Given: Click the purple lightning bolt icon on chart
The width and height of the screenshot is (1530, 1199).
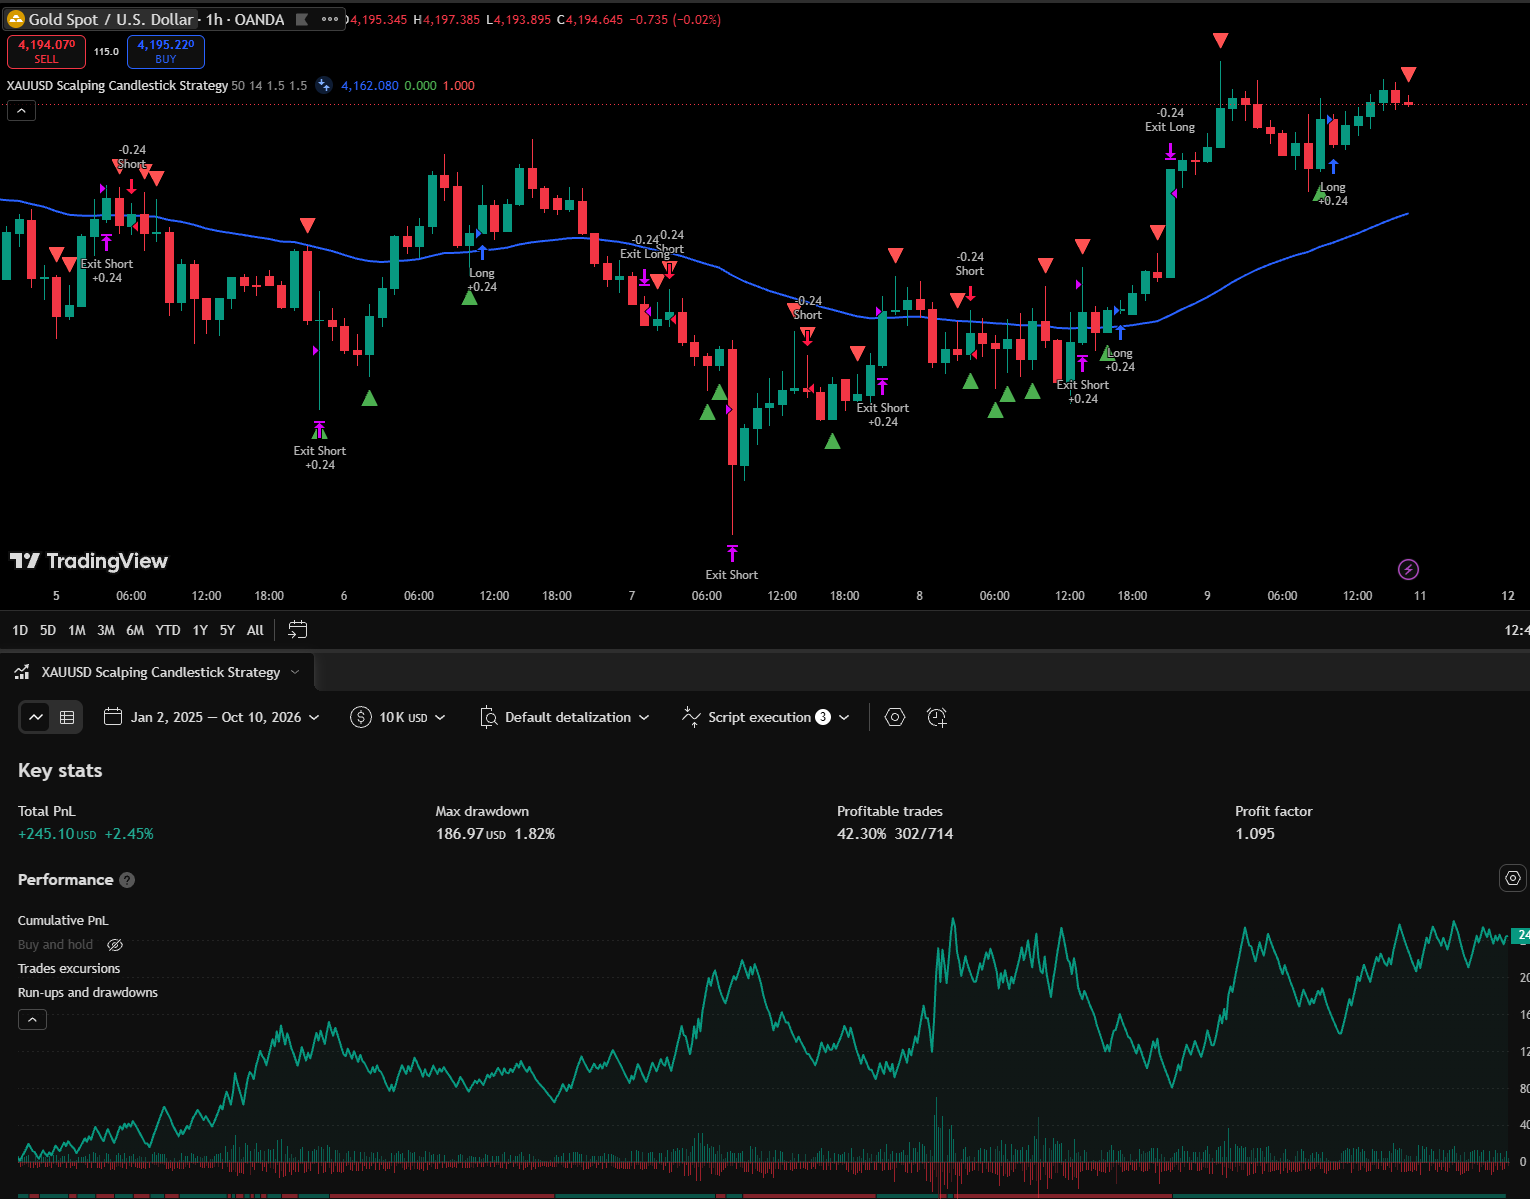Looking at the screenshot, I should (x=1408, y=569).
